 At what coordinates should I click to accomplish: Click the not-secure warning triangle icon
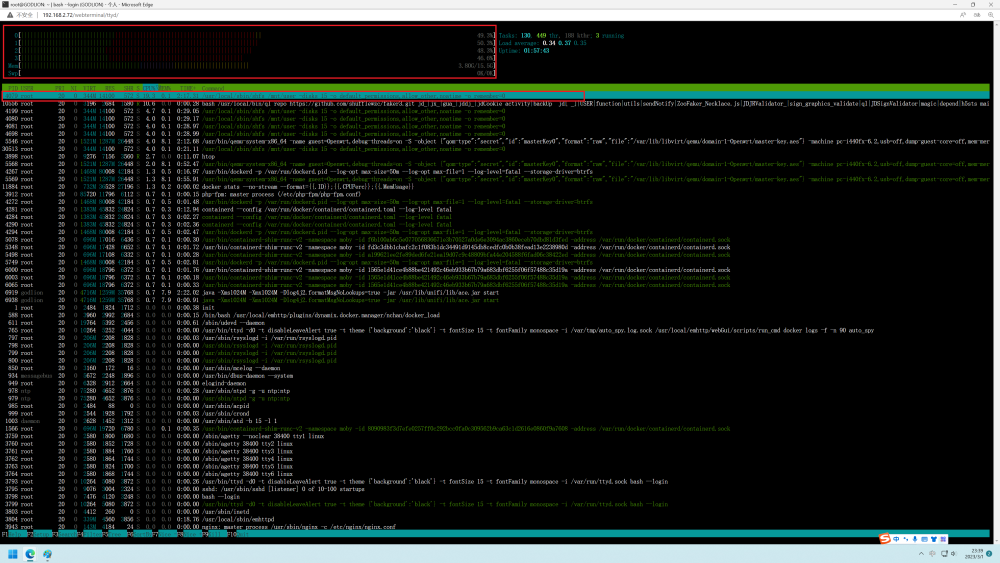tap(10, 15)
